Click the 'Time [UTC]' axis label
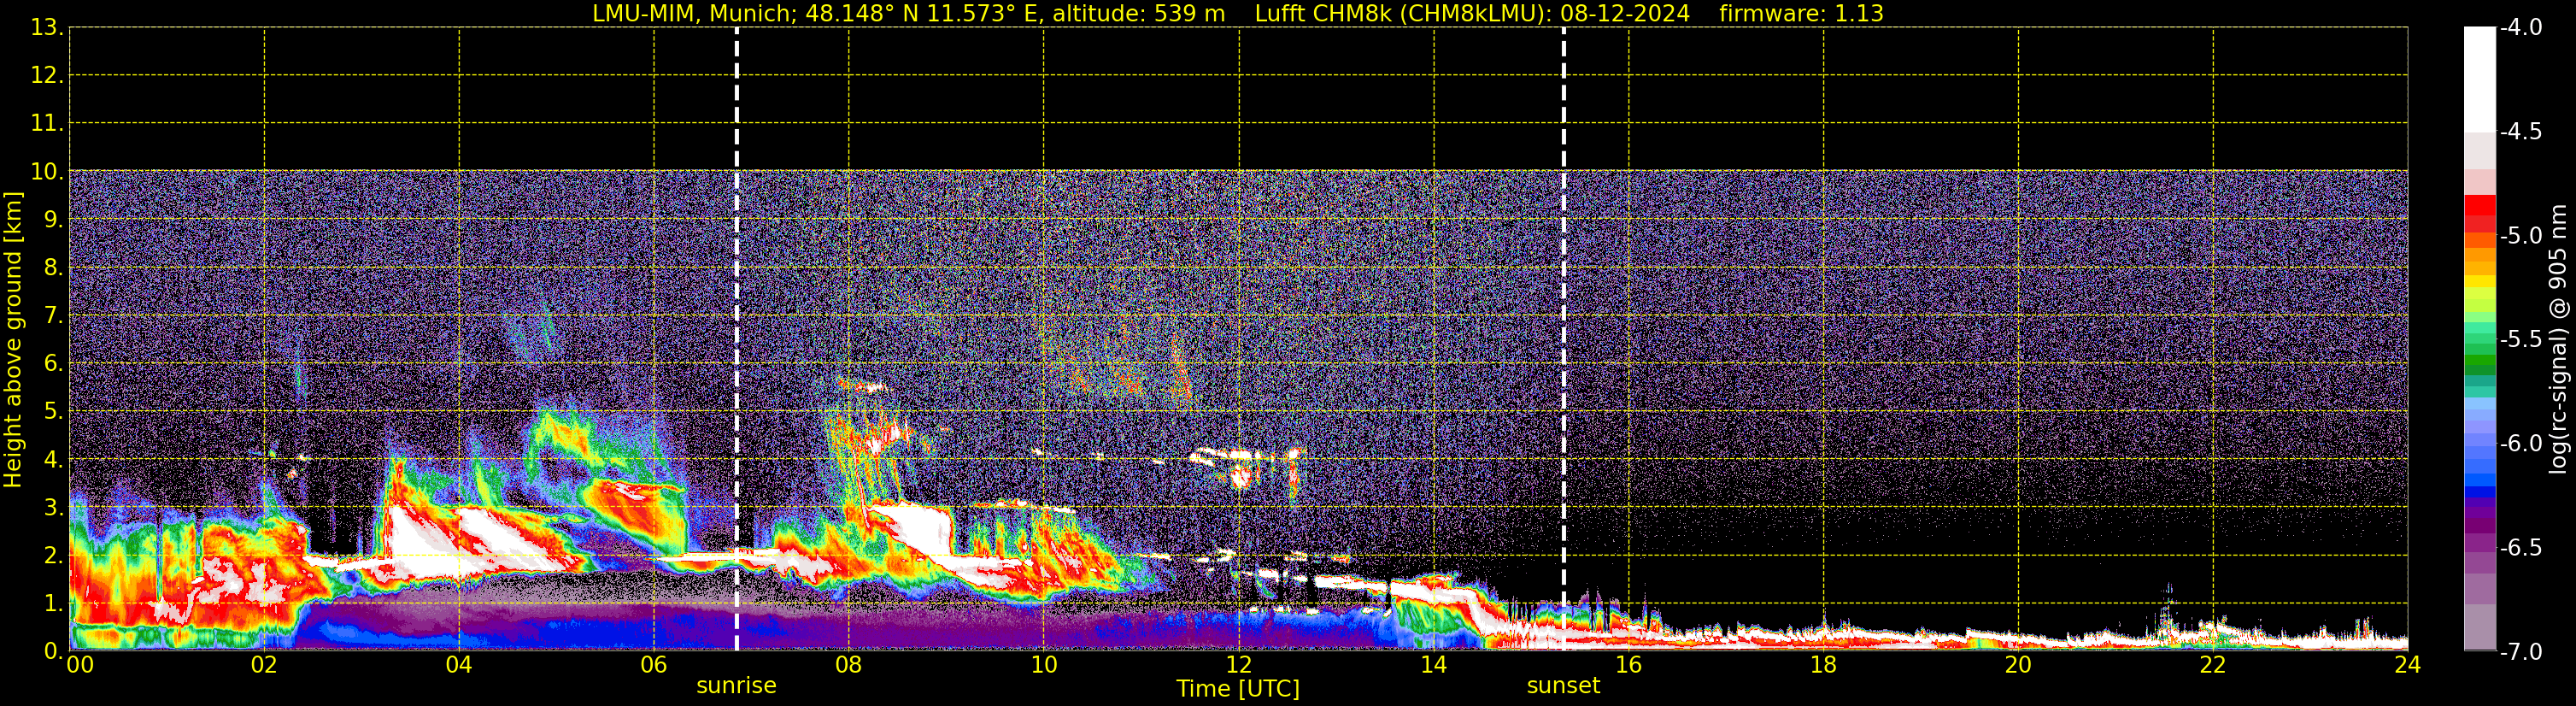The image size is (2576, 706). point(1238,689)
